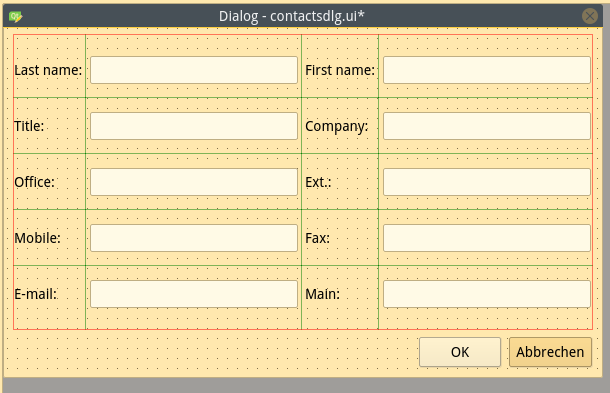Click the Fax input field

487,238
